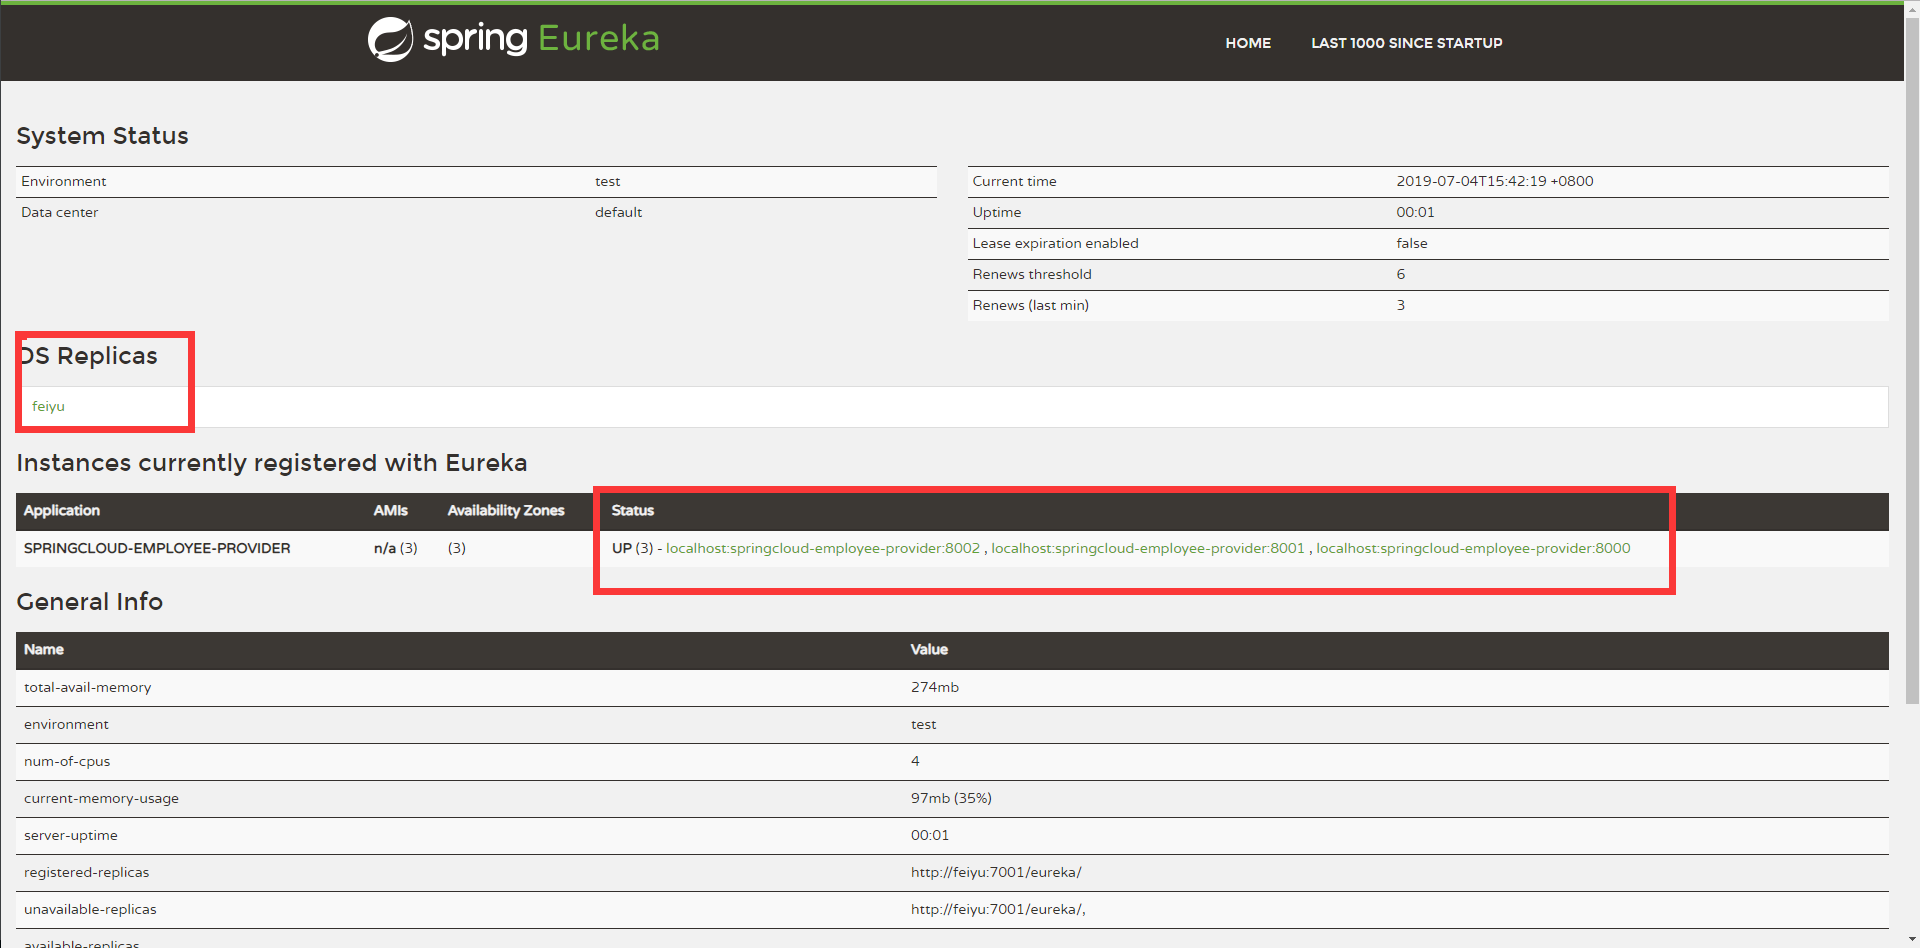This screenshot has height=948, width=1920.
Task: Click the Data center value 'default'
Action: tap(618, 212)
